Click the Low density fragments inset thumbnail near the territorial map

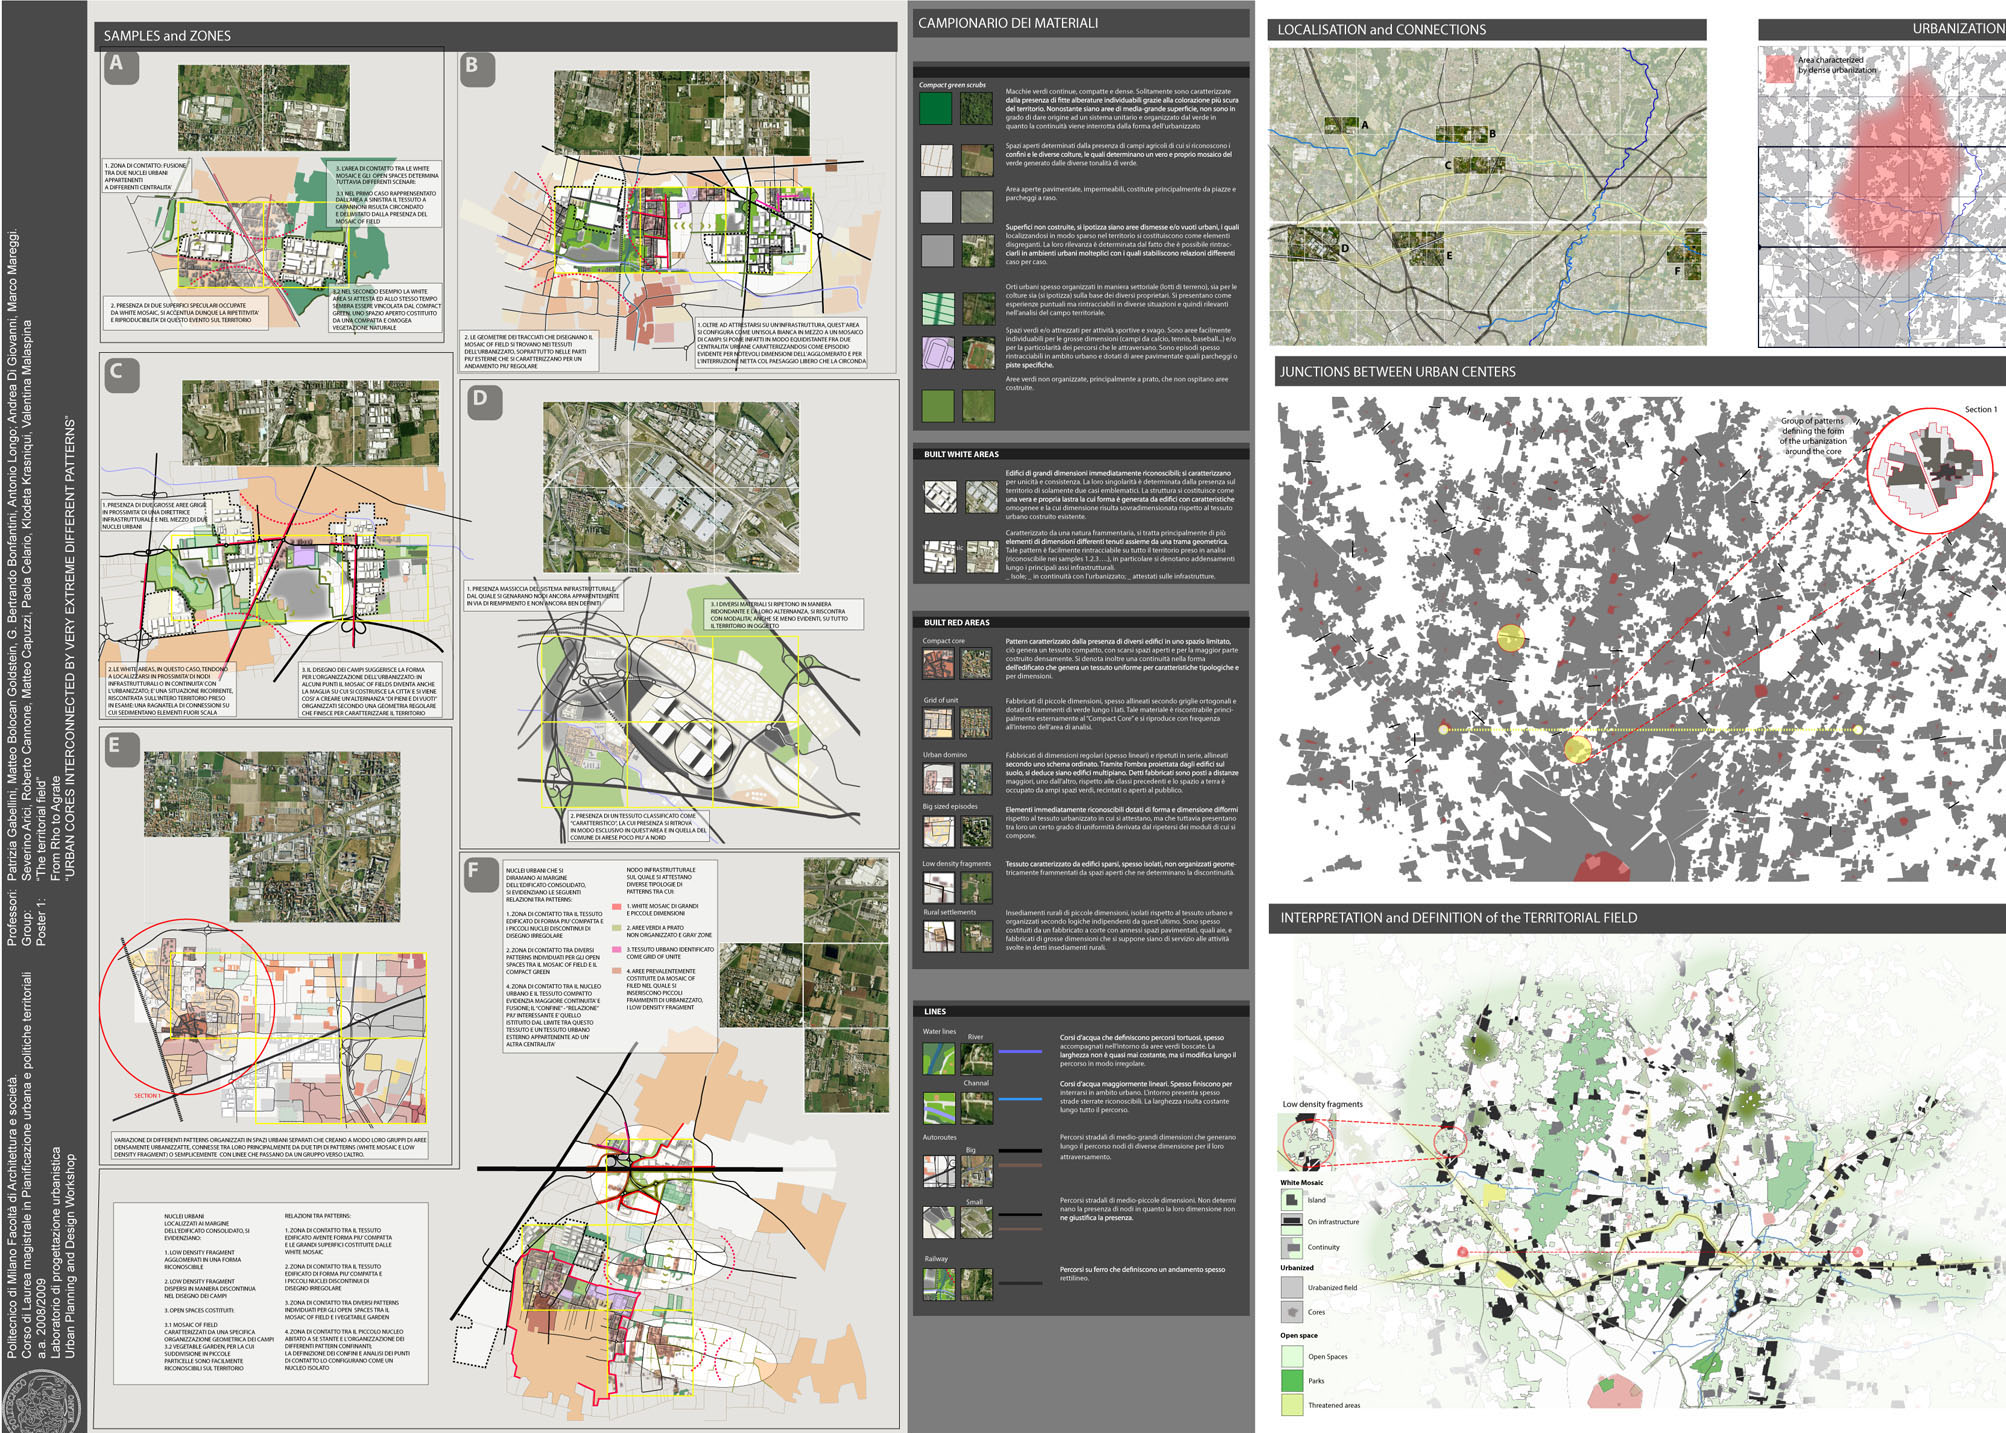pos(1305,1141)
